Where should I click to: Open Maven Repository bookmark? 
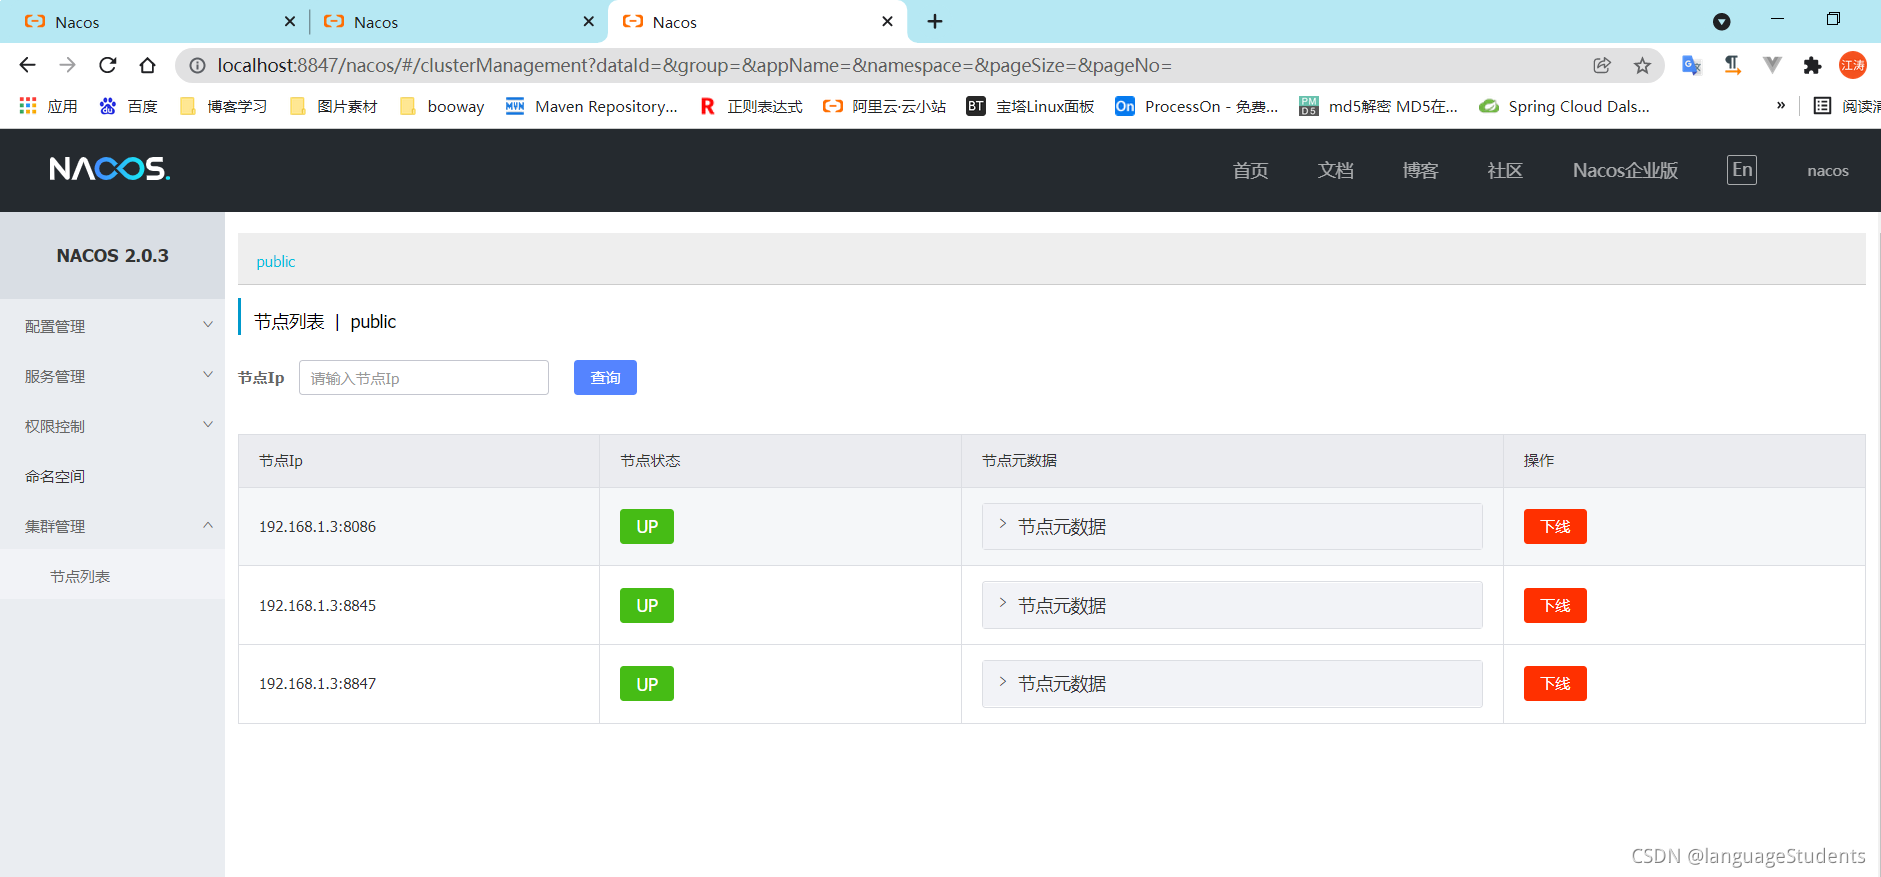(x=591, y=106)
